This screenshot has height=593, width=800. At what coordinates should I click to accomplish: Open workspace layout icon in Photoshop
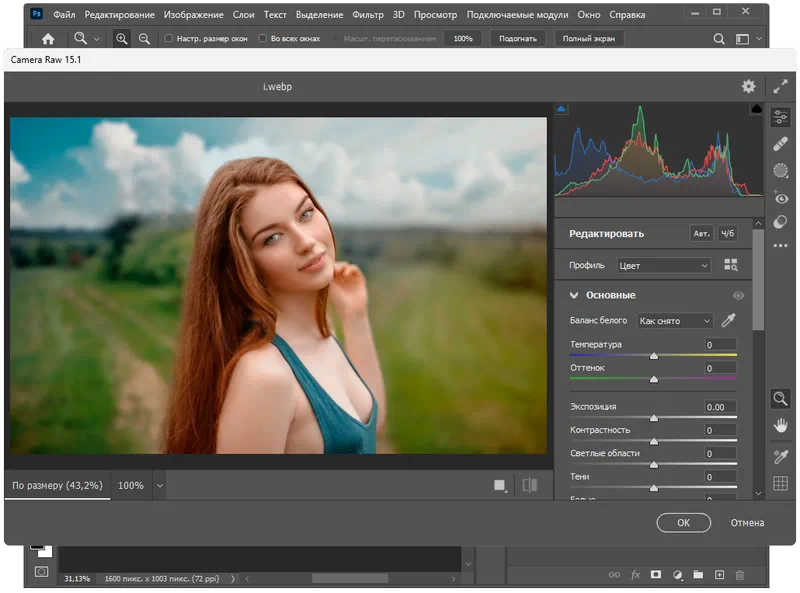[x=742, y=39]
